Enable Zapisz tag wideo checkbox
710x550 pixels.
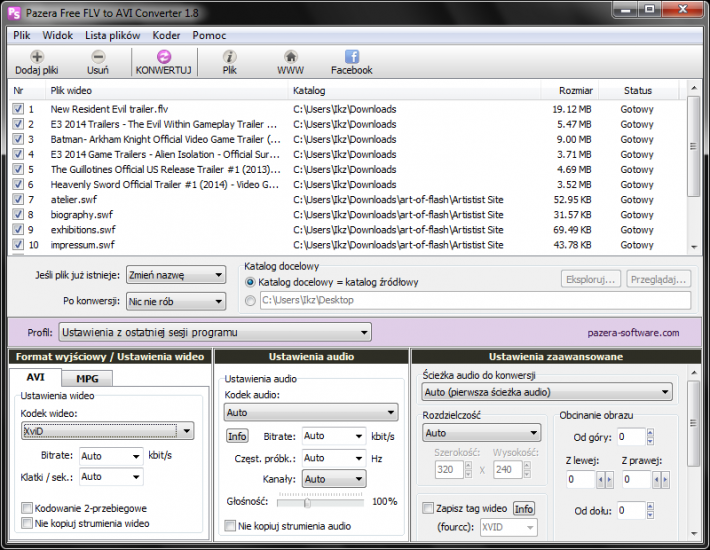[x=428, y=508]
